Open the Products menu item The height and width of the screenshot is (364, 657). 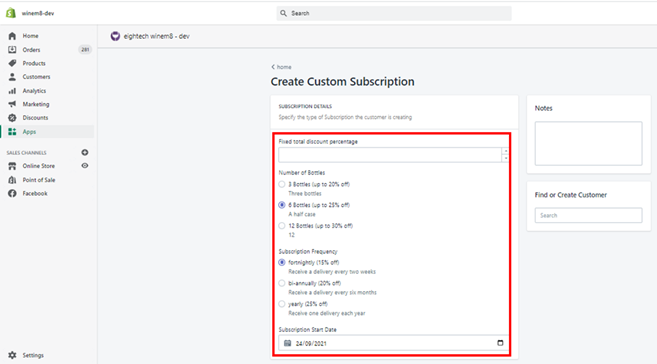point(34,63)
